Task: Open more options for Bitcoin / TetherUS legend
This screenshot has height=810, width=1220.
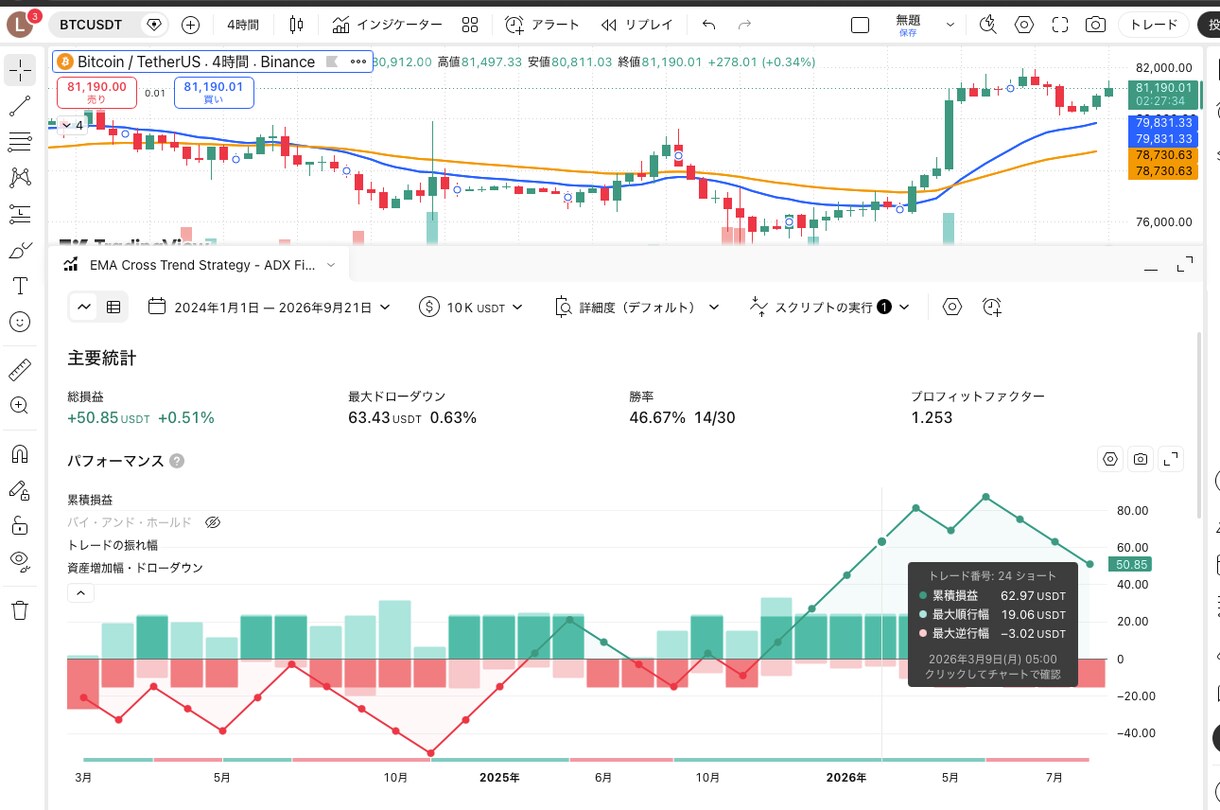Action: pos(358,61)
